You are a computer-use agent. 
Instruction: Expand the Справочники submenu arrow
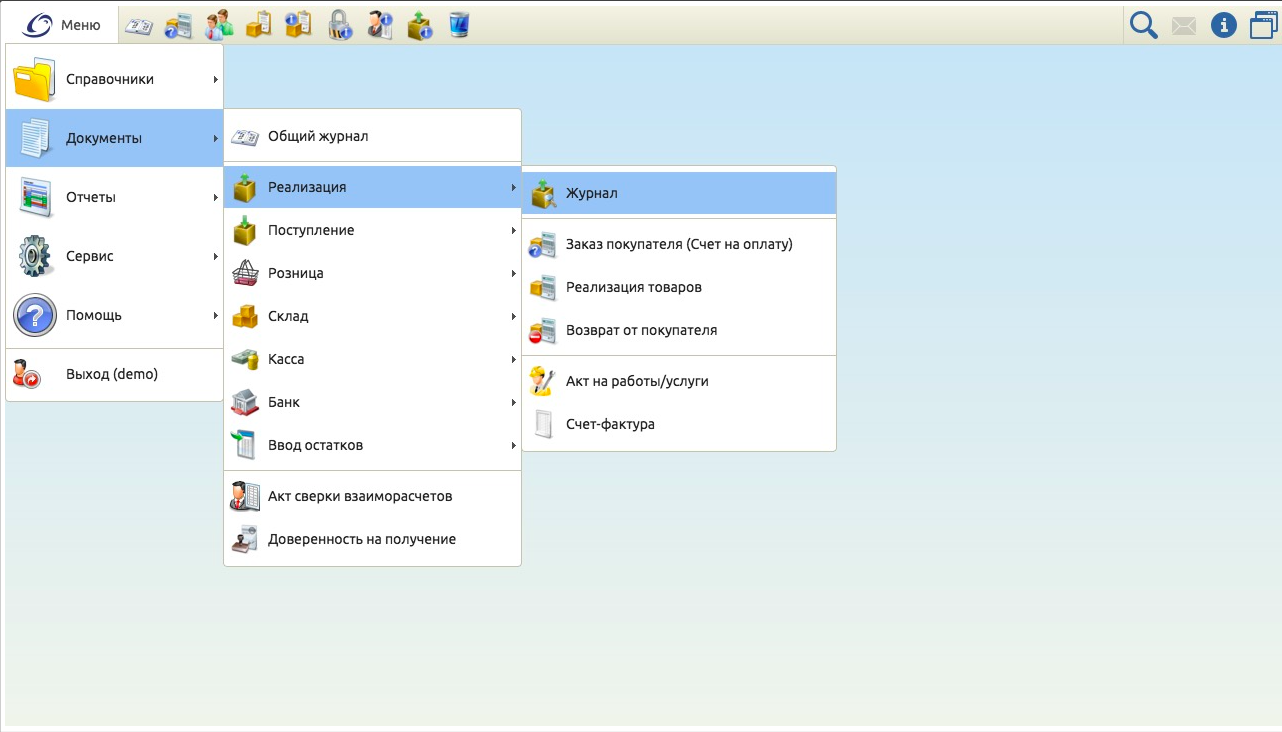(x=215, y=79)
